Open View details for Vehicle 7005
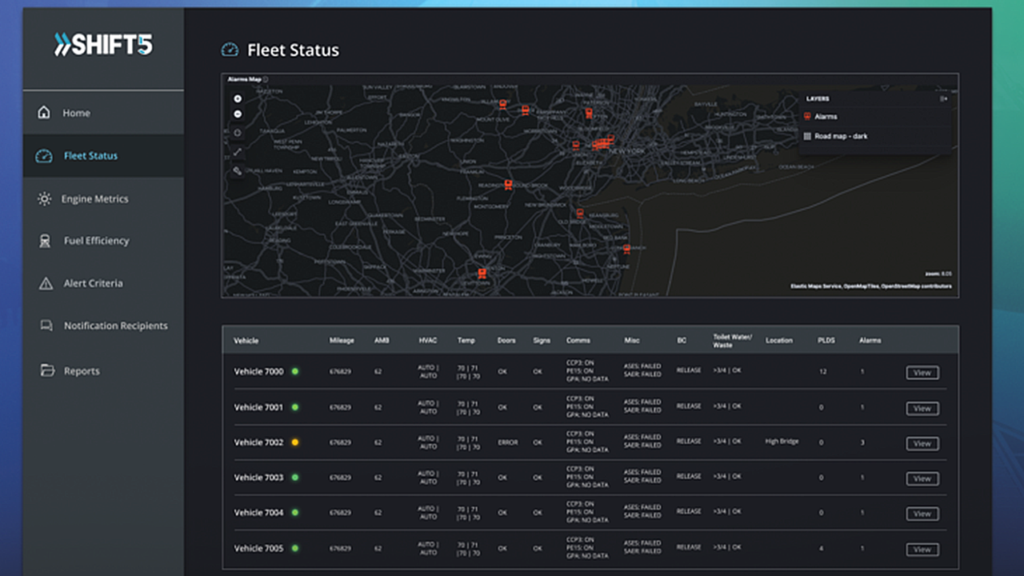 (x=922, y=549)
